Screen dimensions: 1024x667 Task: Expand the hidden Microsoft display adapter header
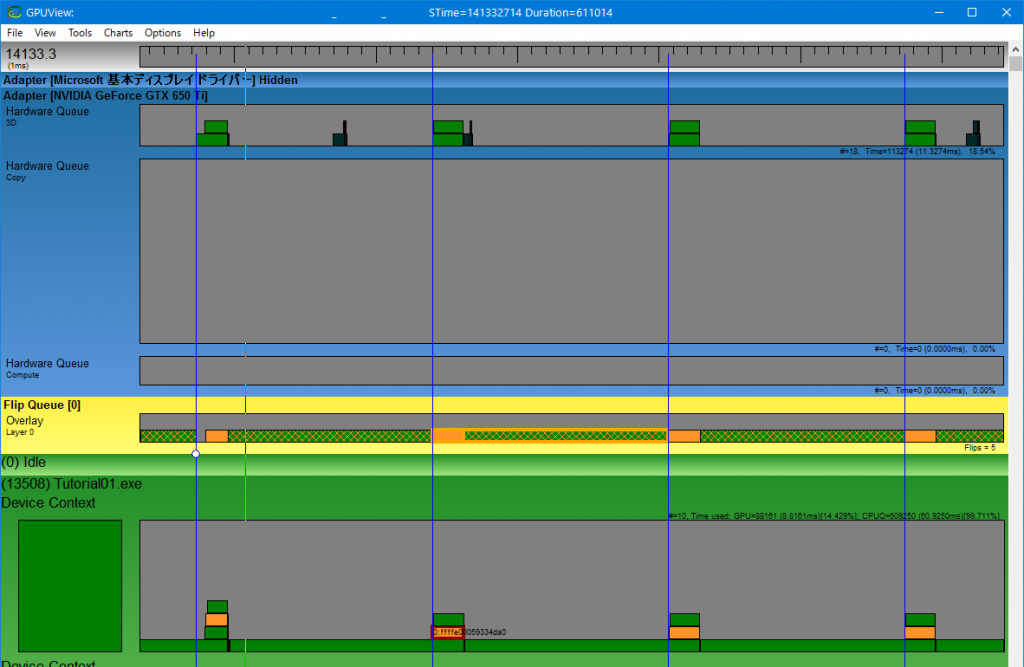point(150,80)
